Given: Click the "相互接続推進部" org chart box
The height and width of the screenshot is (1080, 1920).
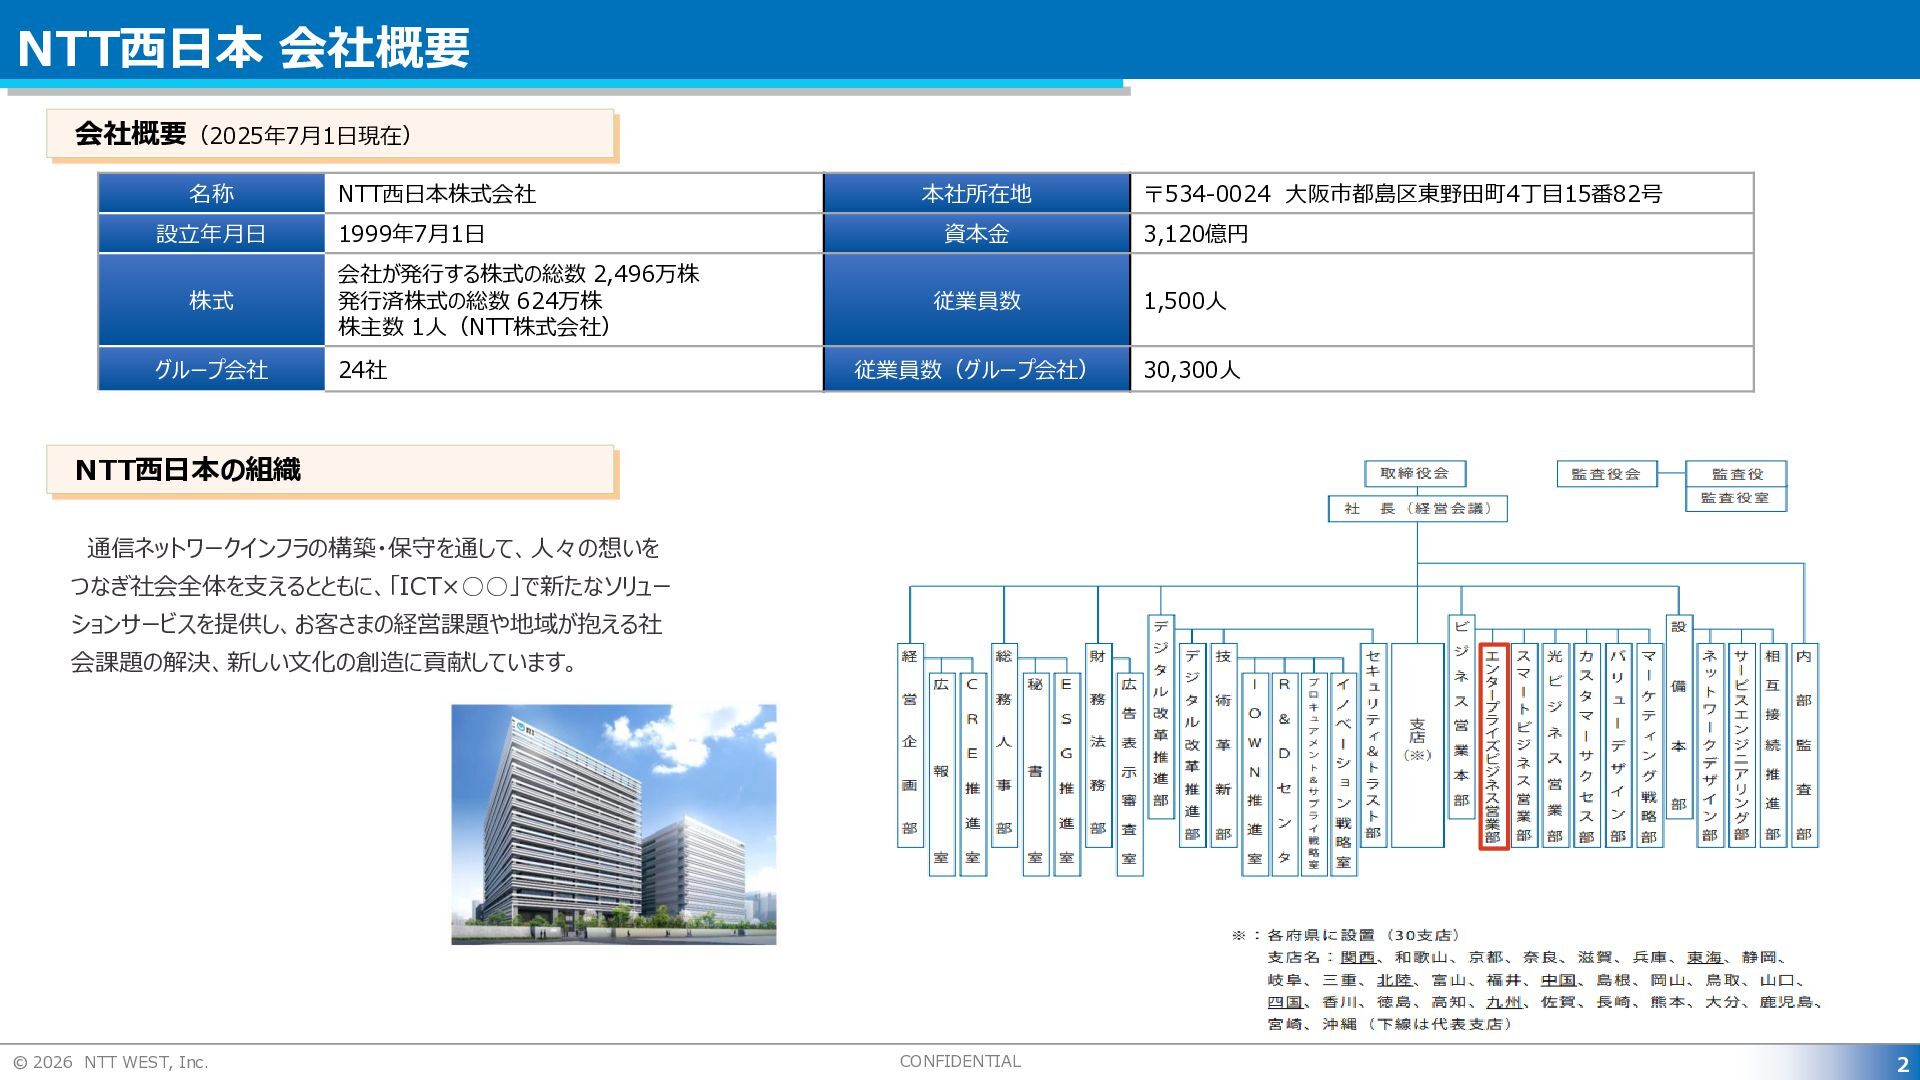Looking at the screenshot, I should click(x=1773, y=745).
